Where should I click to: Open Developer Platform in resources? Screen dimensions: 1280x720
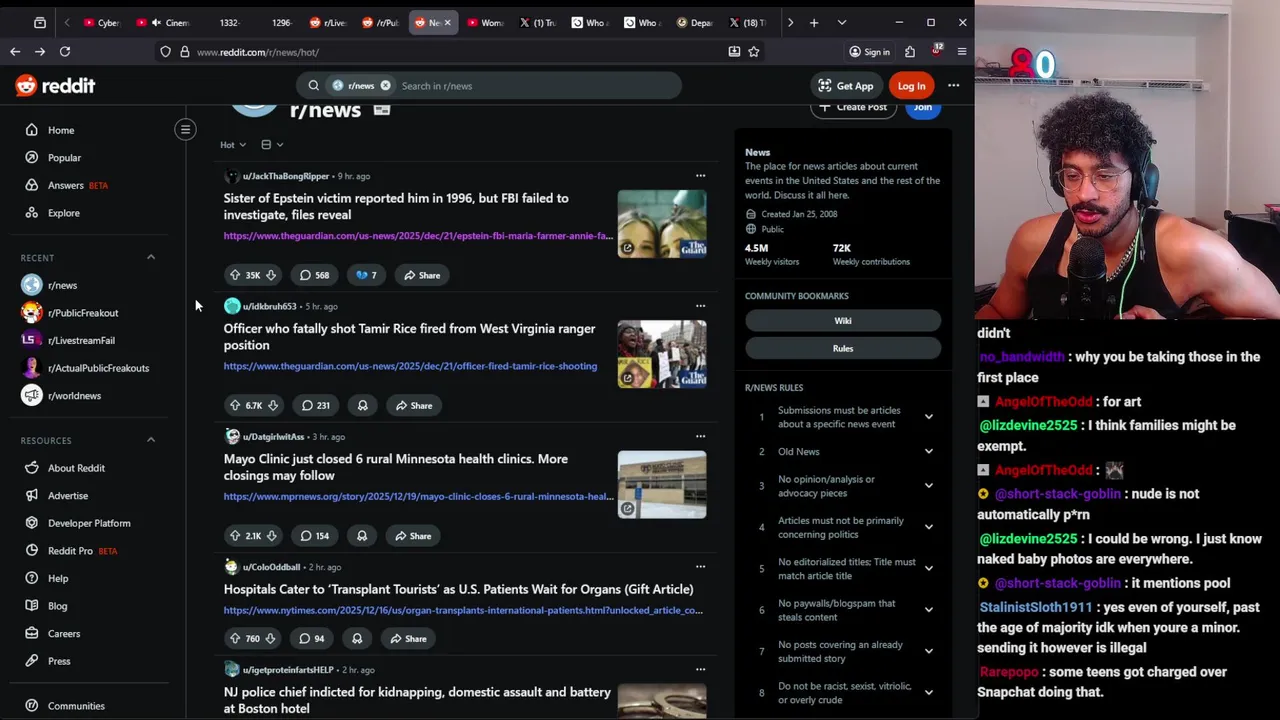(x=89, y=523)
